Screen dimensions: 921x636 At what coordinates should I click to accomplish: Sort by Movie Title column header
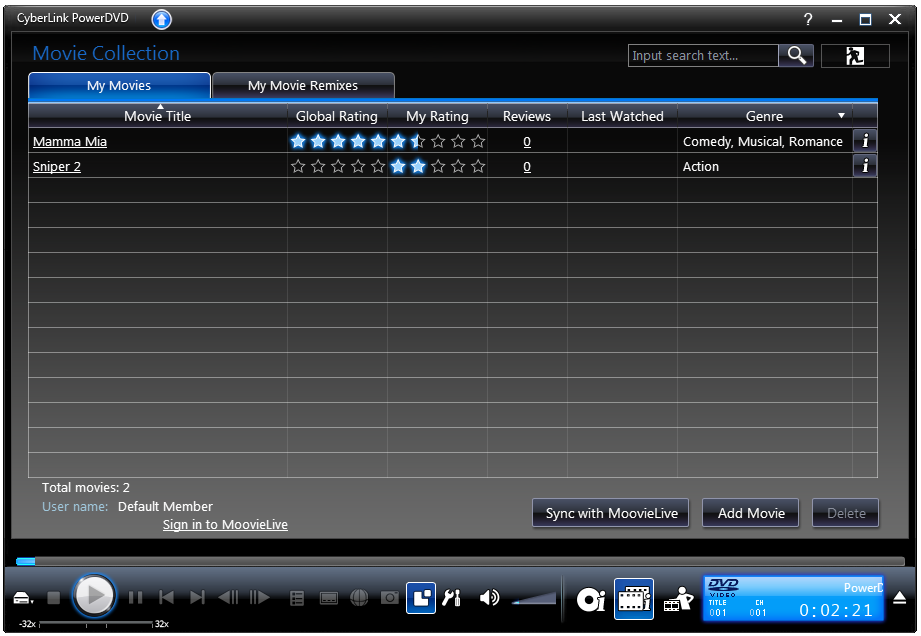click(x=157, y=116)
